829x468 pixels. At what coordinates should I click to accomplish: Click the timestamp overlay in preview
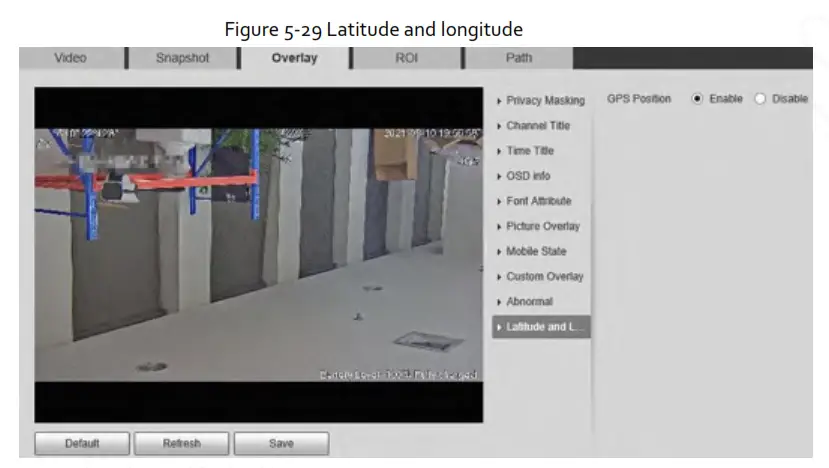click(432, 133)
